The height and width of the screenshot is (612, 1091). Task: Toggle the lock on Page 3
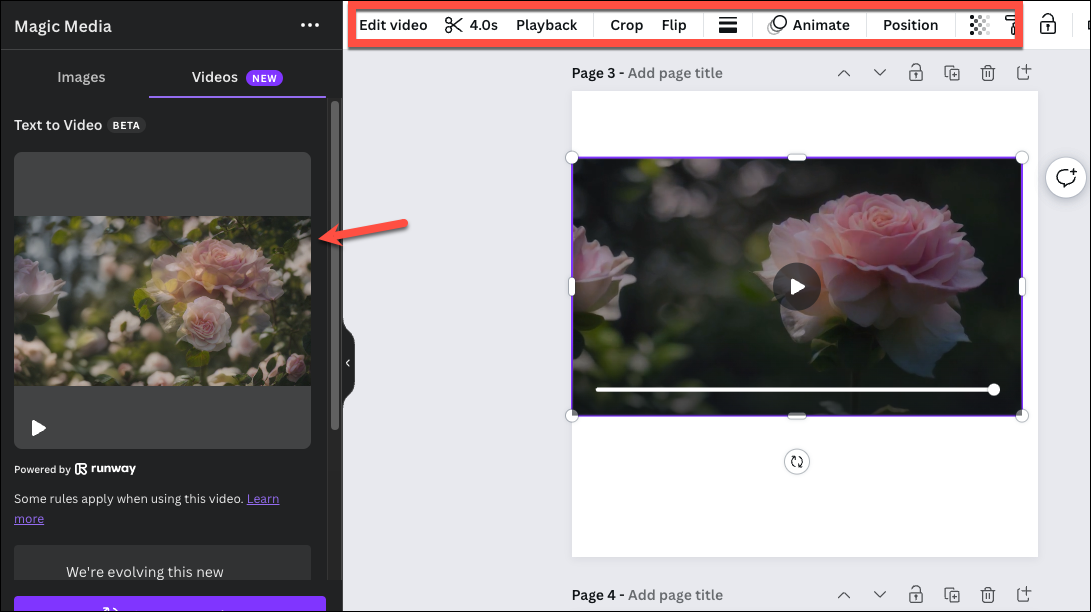[x=915, y=72]
